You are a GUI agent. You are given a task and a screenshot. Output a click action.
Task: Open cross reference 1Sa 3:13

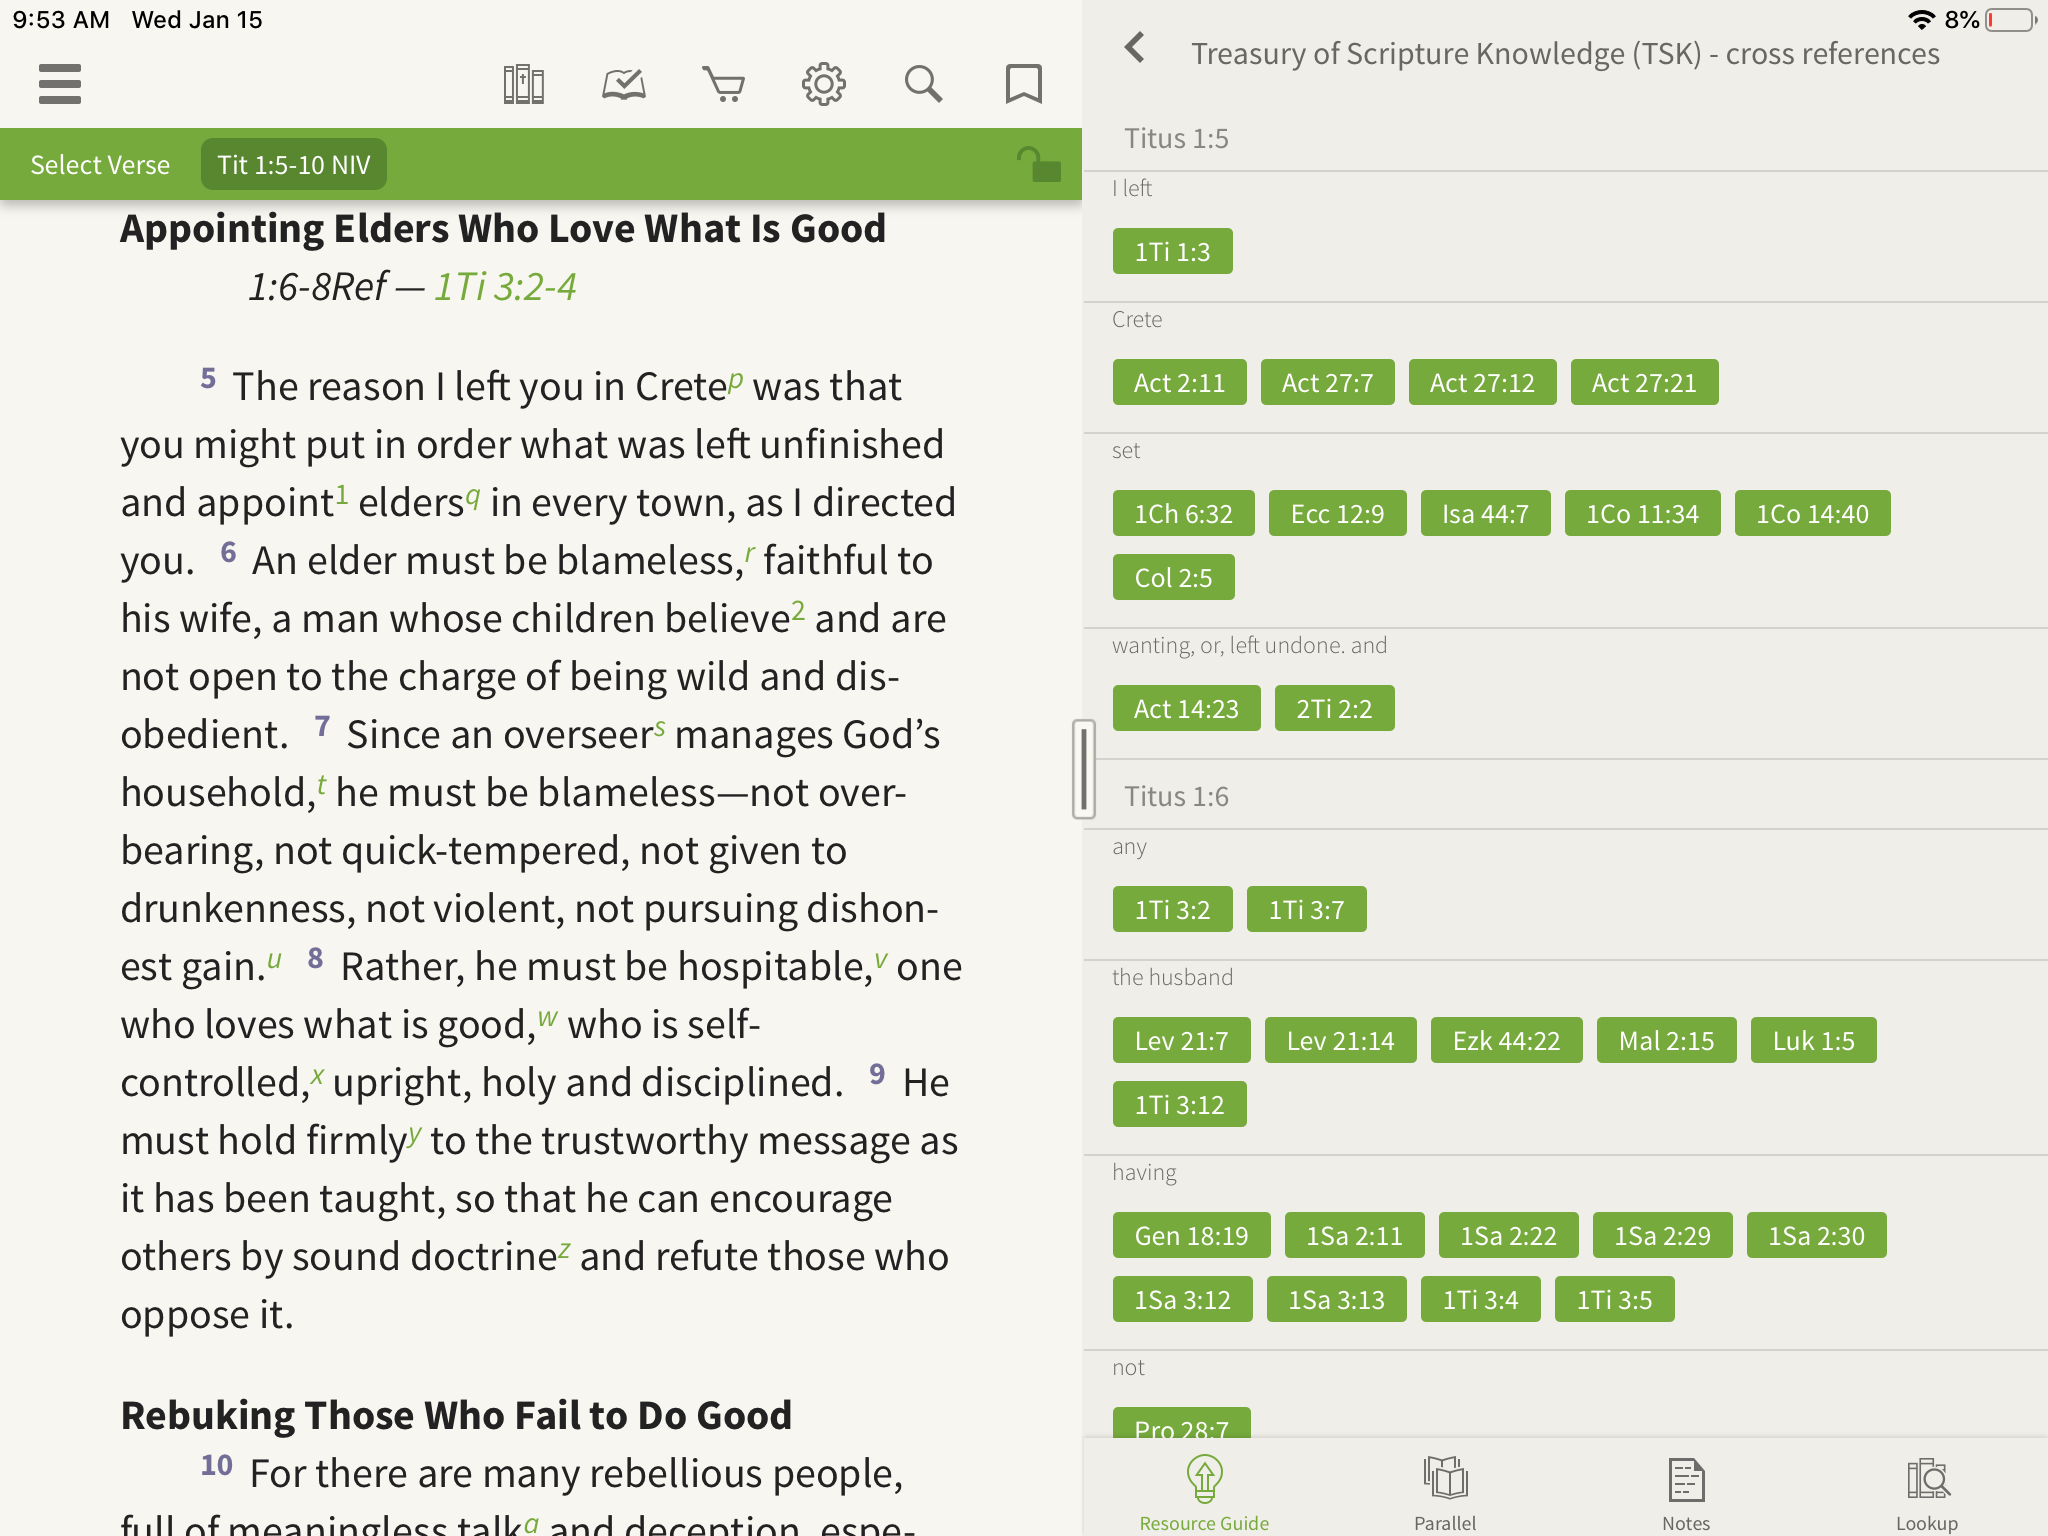[1336, 1299]
